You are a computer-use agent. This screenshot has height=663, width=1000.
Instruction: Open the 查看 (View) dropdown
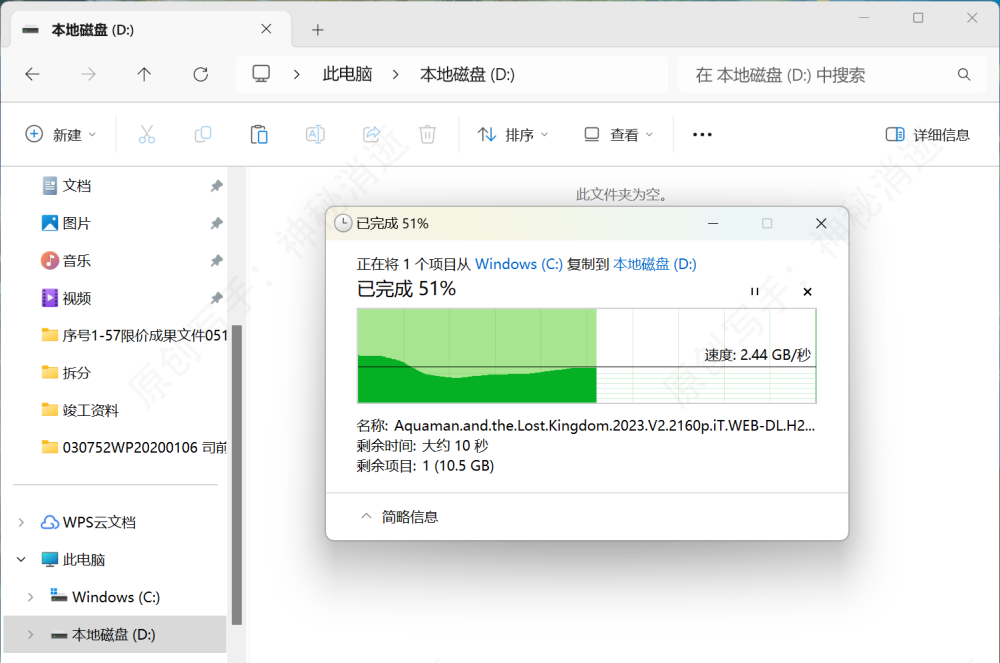619,135
